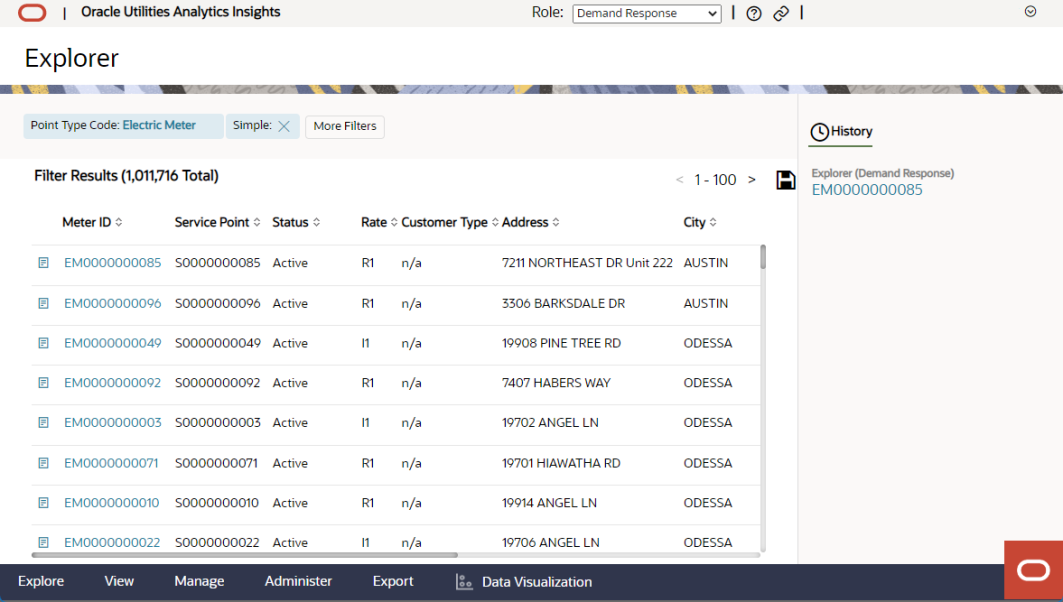Viewport: 1063px width, 602px height.
Task: Open the Export menu
Action: coord(393,582)
